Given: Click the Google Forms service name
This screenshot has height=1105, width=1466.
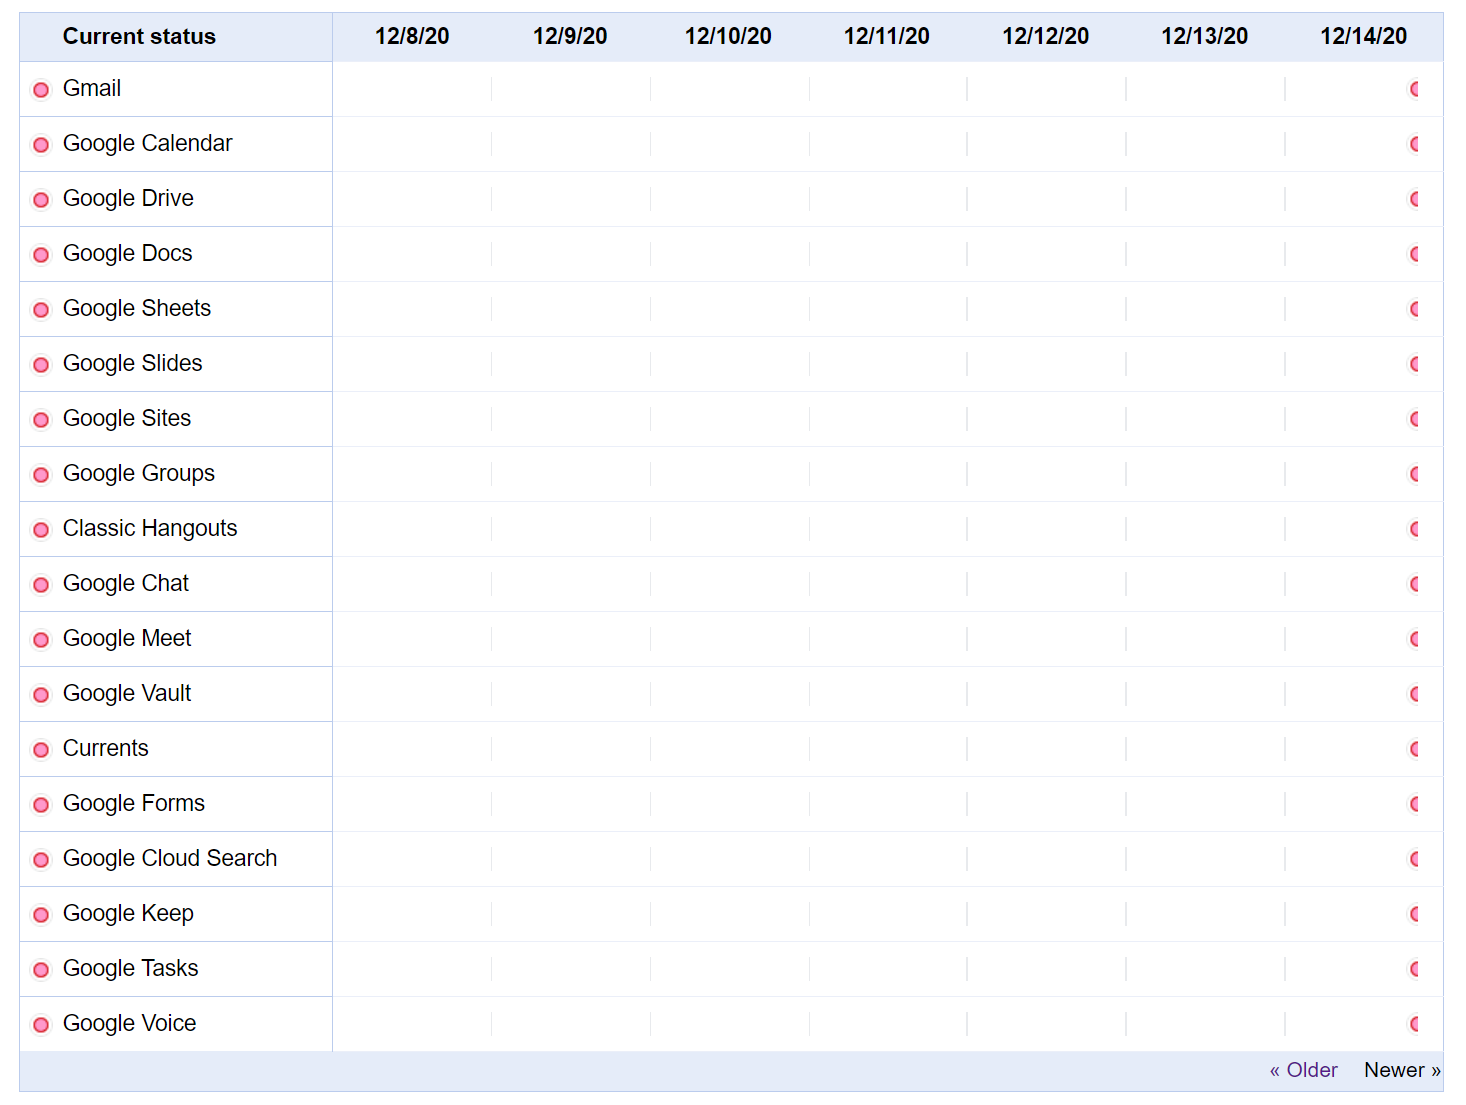Looking at the screenshot, I should (x=134, y=803).
